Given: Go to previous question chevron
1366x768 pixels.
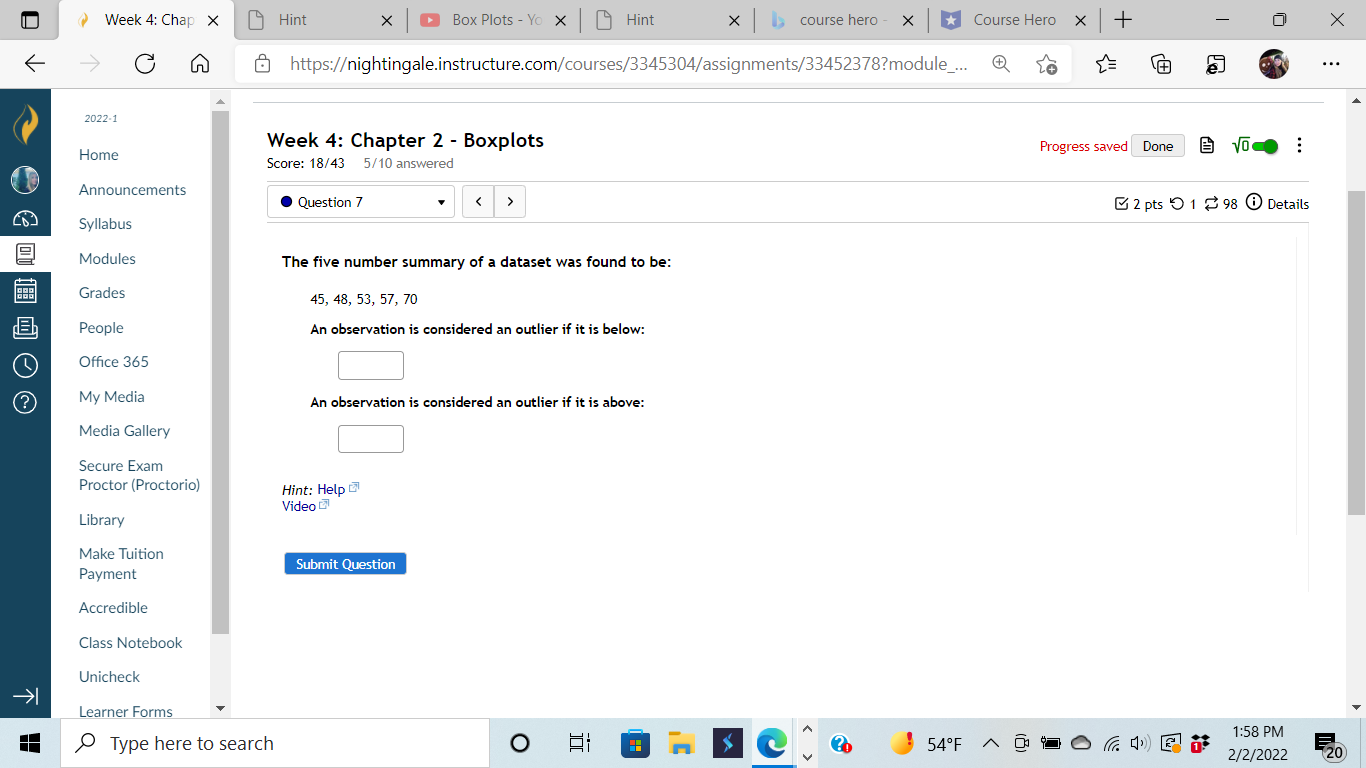Looking at the screenshot, I should tap(478, 202).
